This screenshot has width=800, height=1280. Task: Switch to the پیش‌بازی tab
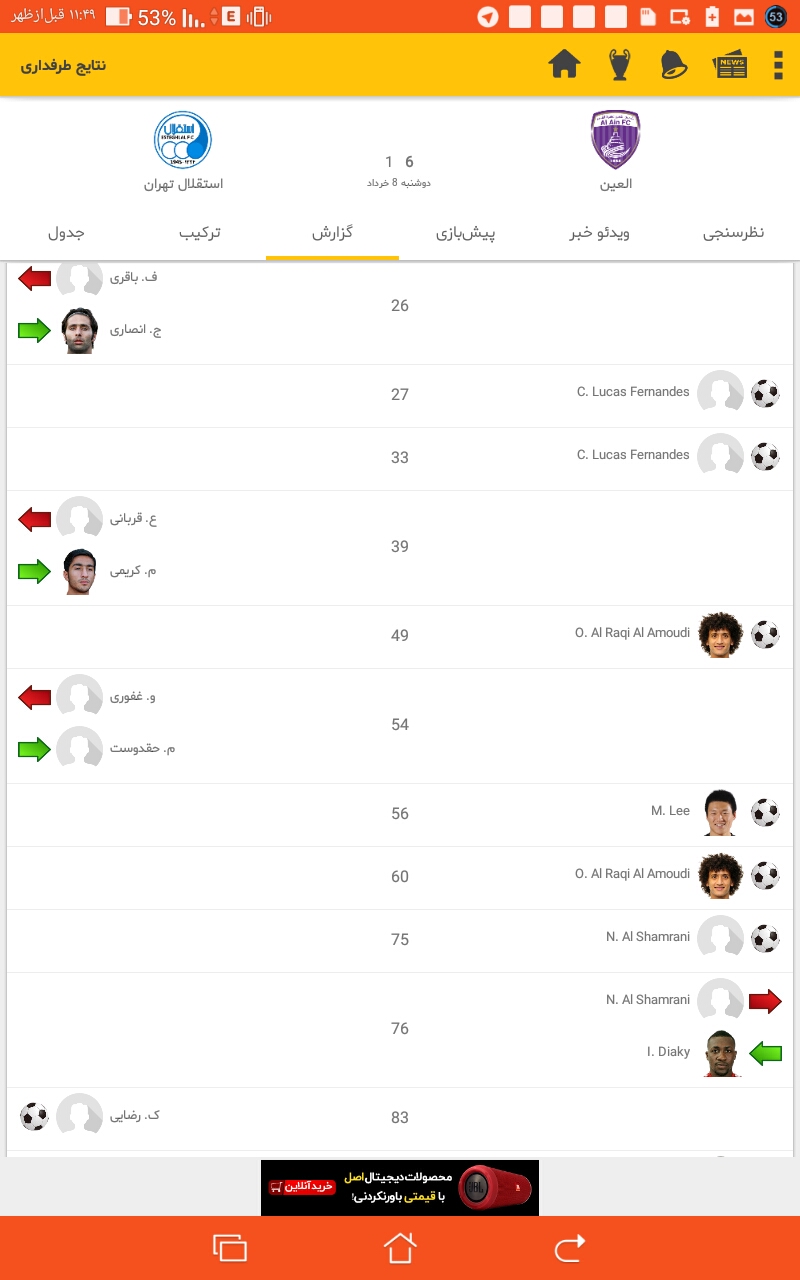(466, 234)
